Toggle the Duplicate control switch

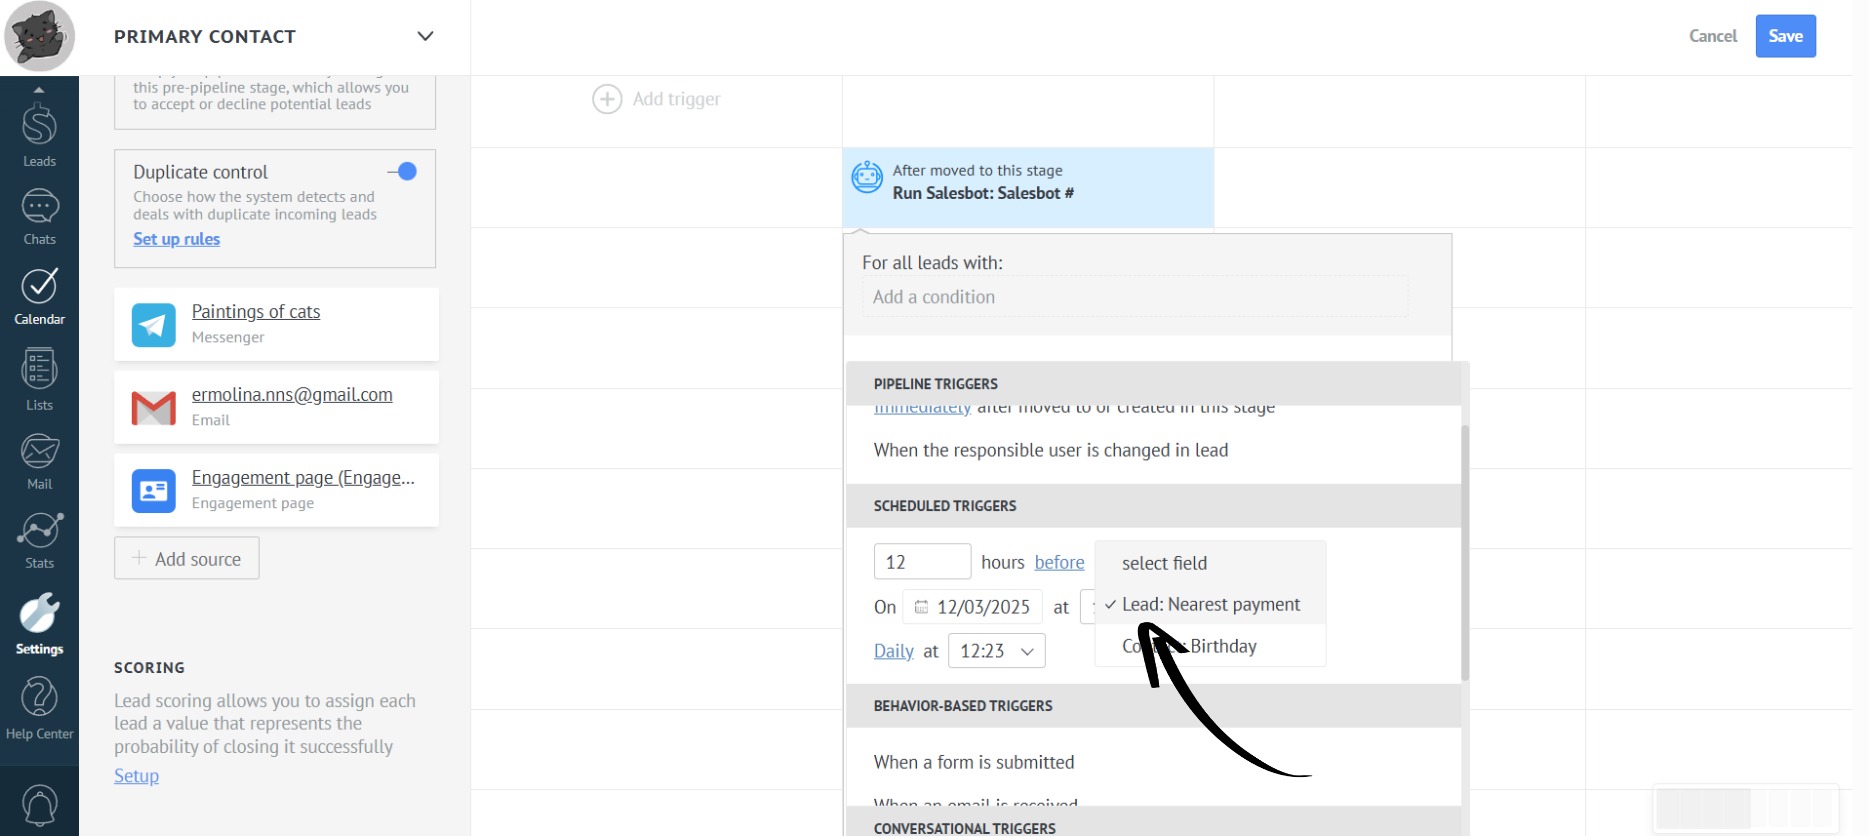403,172
